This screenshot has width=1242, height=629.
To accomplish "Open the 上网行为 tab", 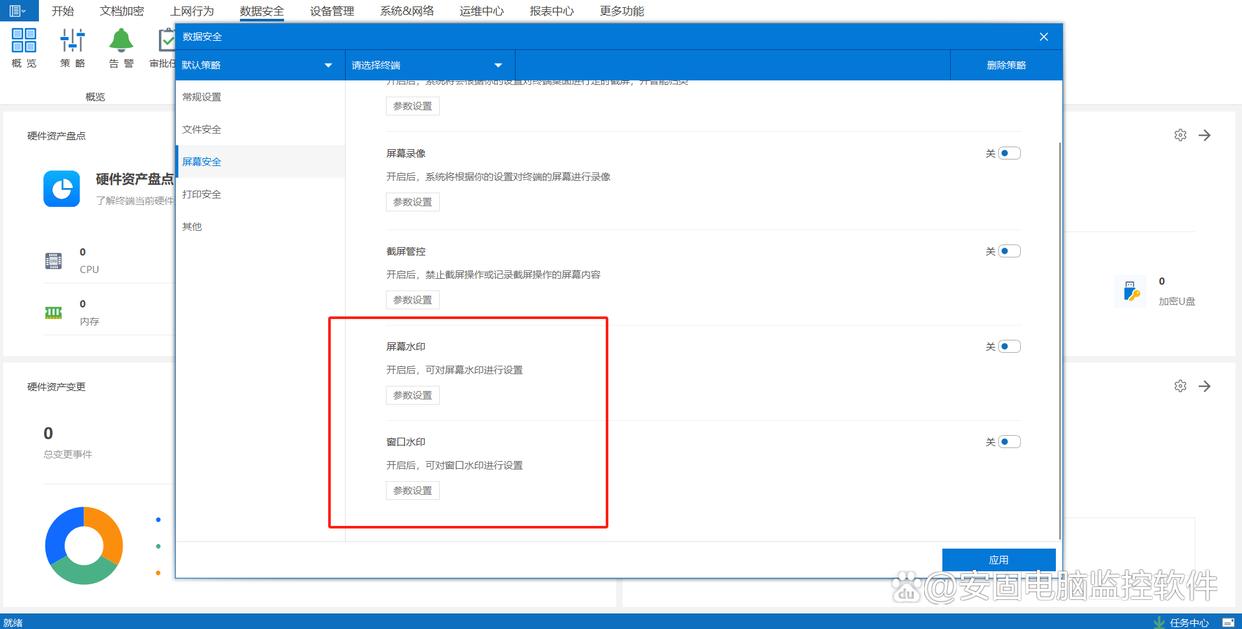I will pos(192,11).
